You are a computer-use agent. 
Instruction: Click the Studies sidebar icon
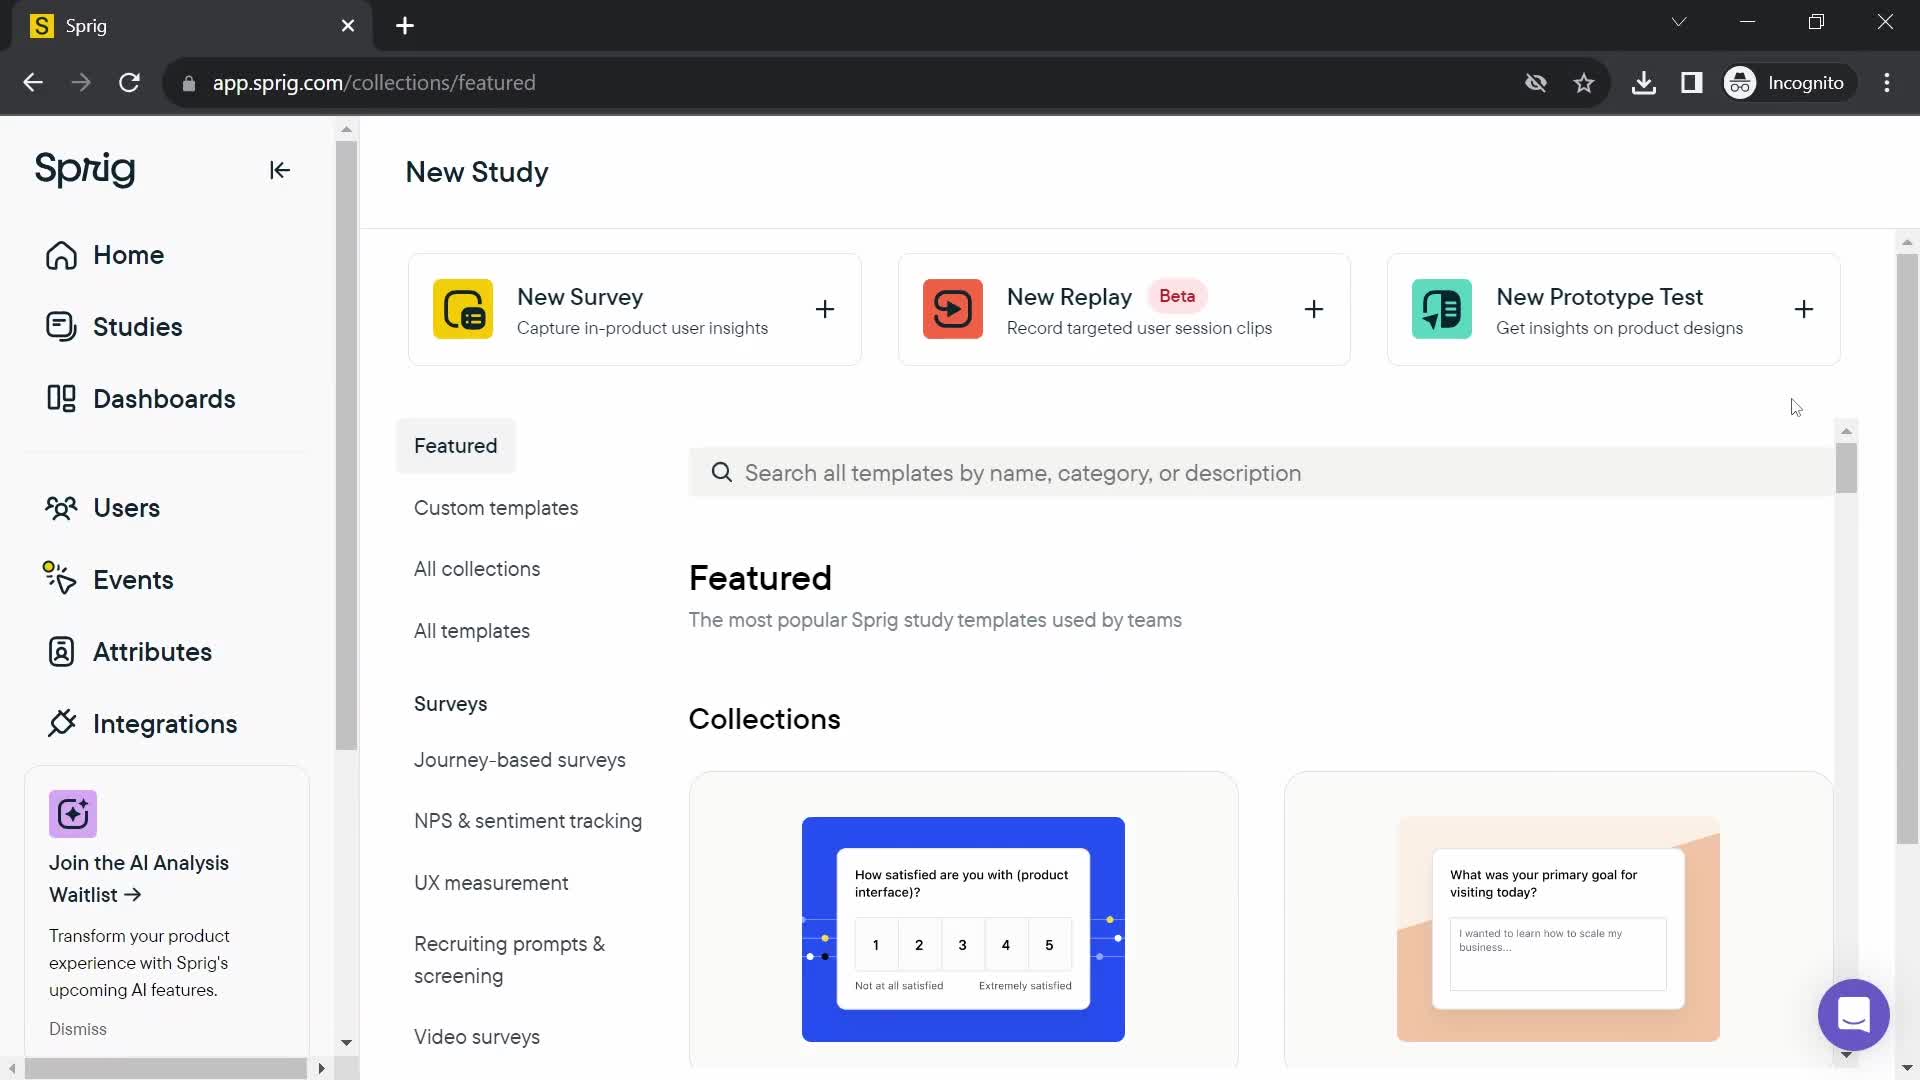point(61,327)
